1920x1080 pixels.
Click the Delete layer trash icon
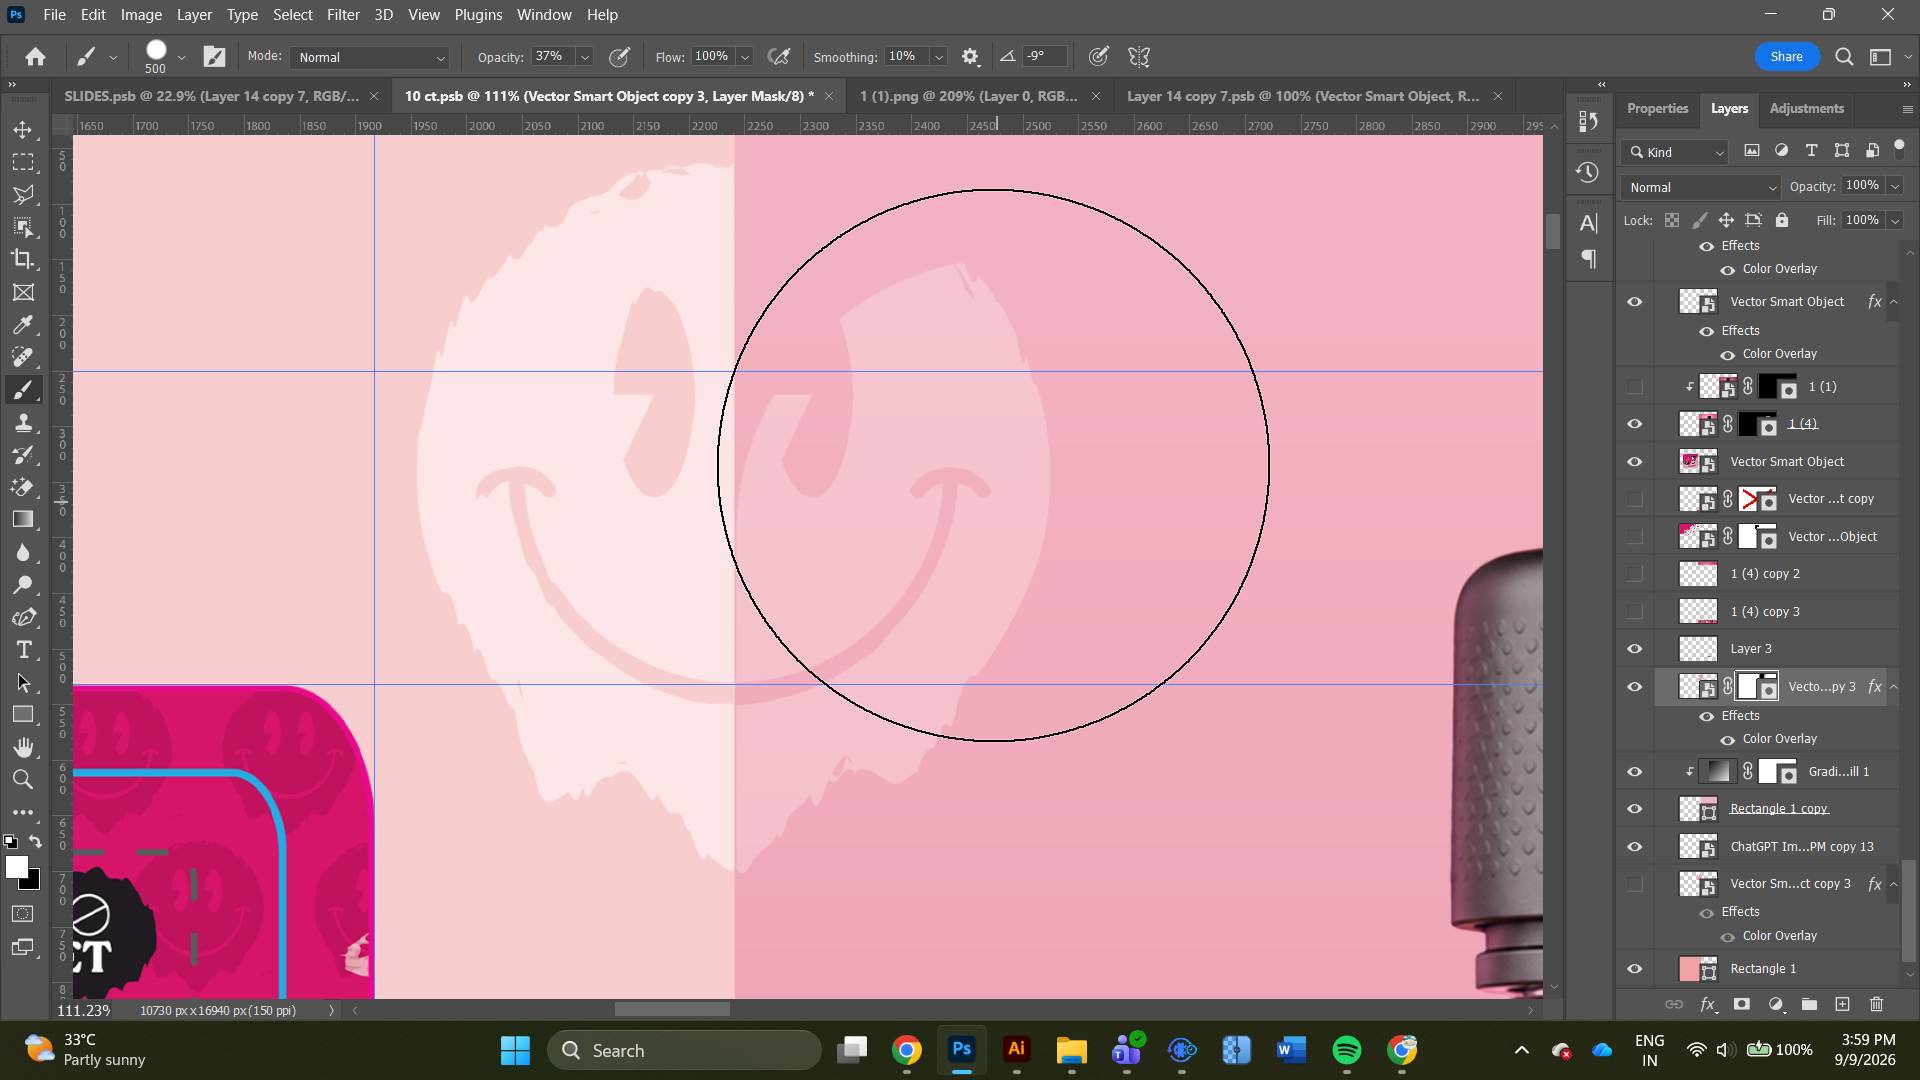1876,1004
